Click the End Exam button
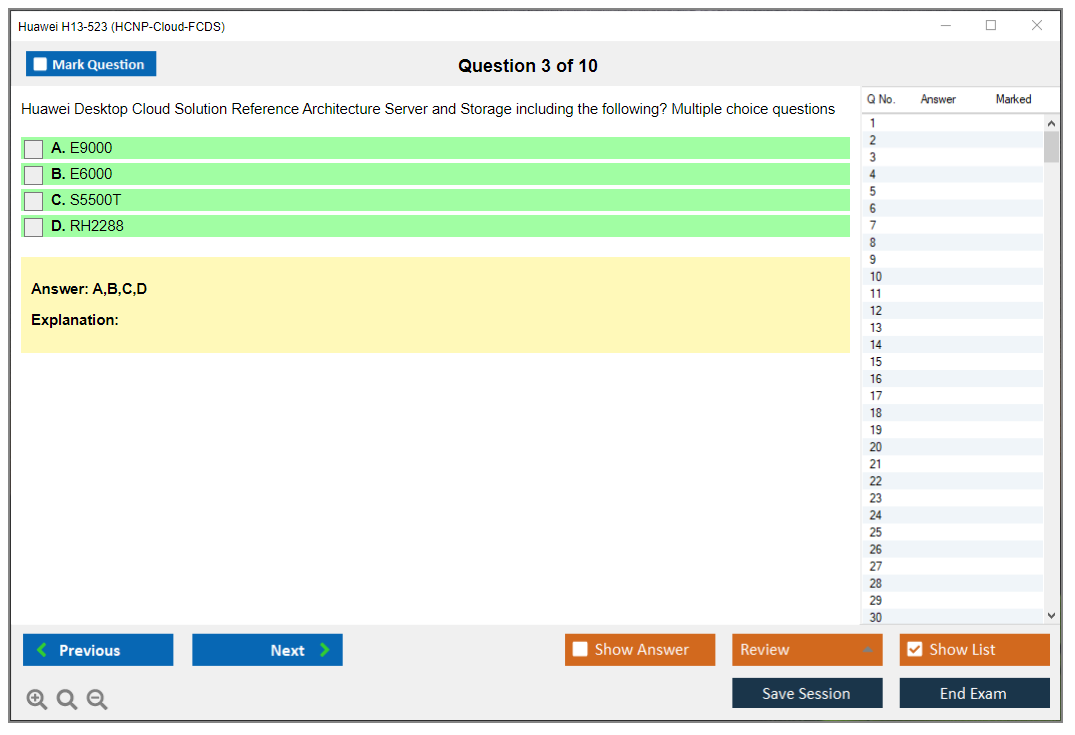 (x=973, y=693)
